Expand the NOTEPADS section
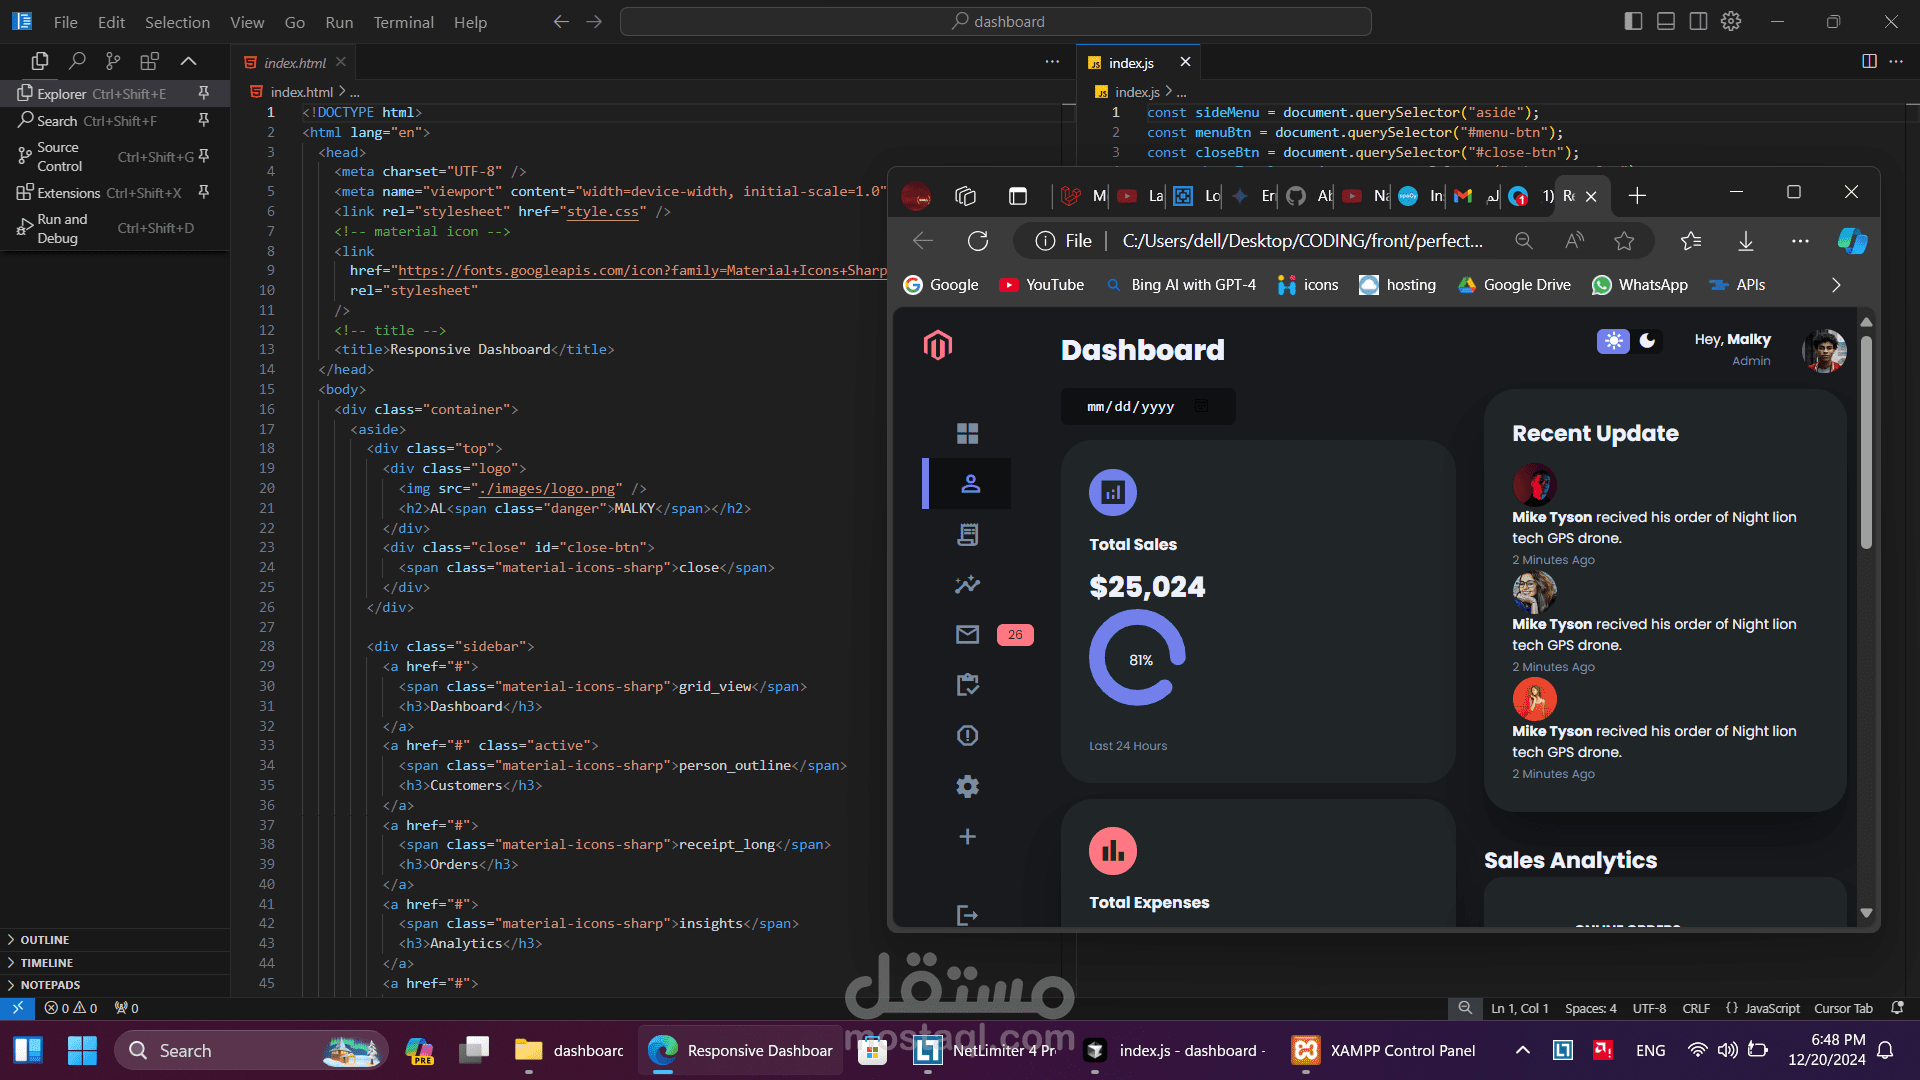This screenshot has width=1920, height=1080. pyautogui.click(x=50, y=985)
